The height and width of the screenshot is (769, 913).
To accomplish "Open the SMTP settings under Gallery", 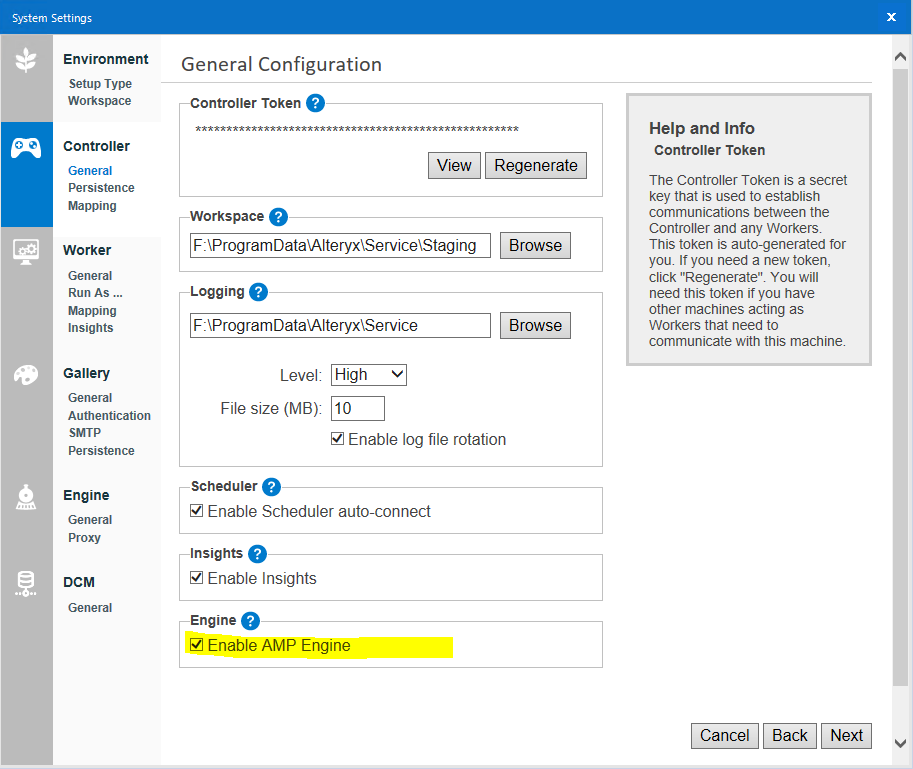I will click(x=87, y=433).
